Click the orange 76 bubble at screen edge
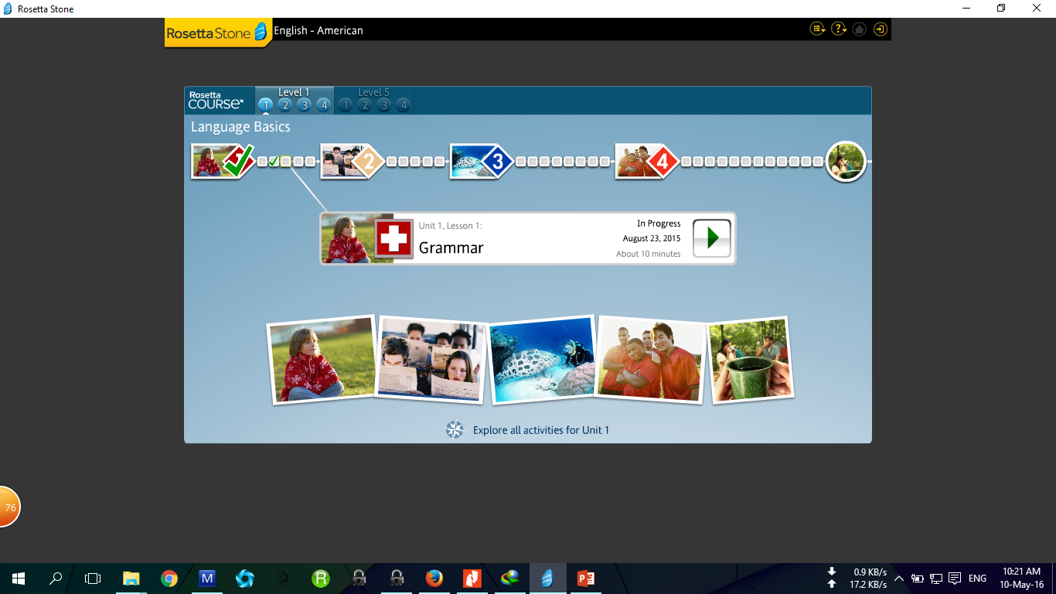 9,507
